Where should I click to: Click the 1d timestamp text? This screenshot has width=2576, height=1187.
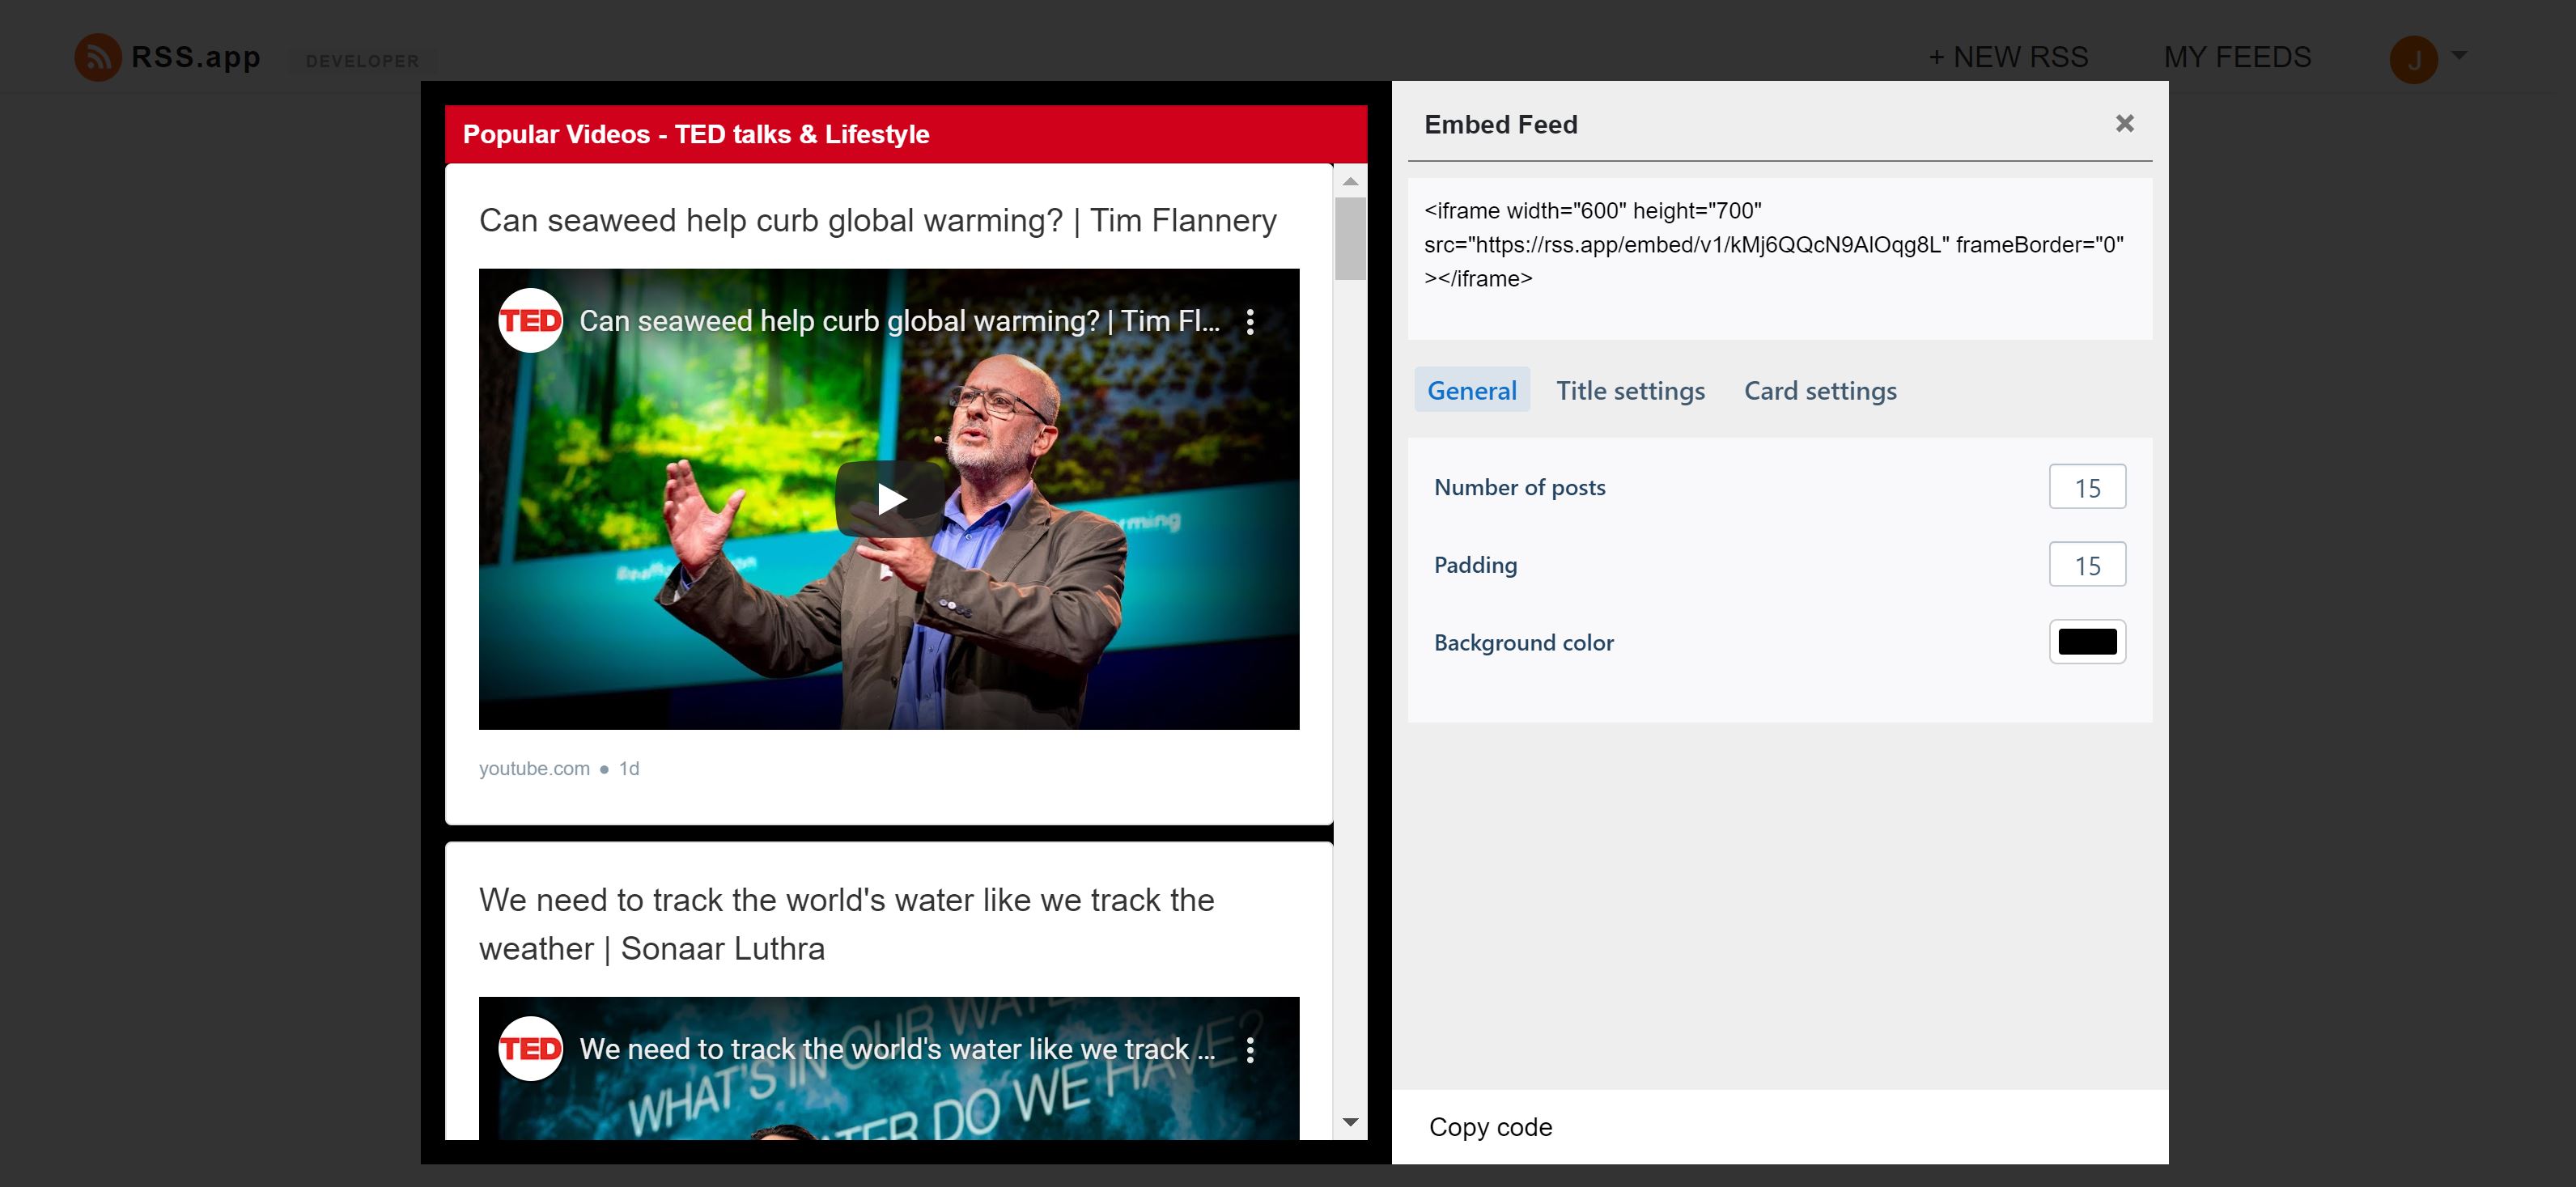628,768
